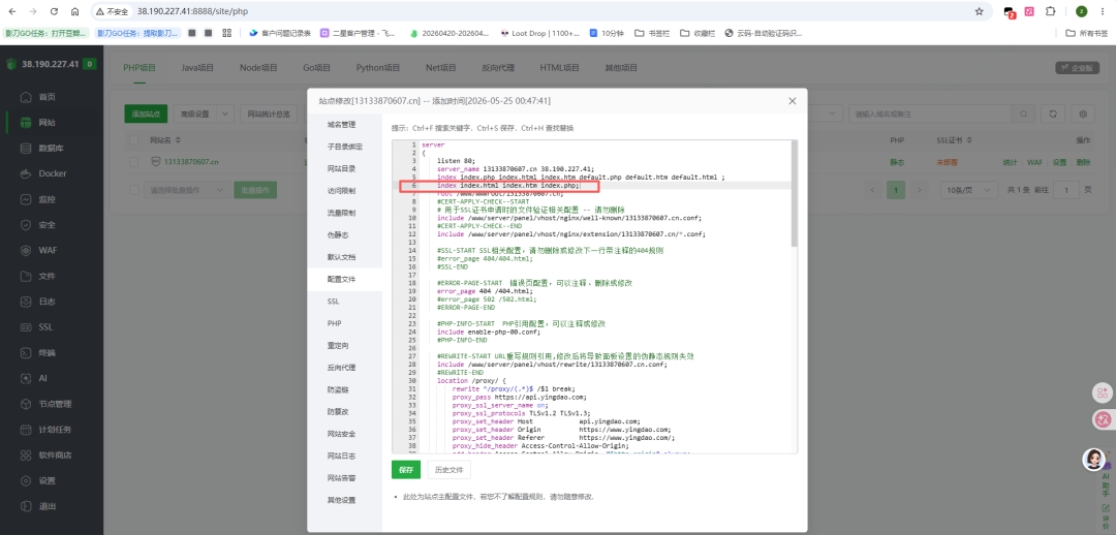Click the search magnifier icon in site list
1116x535 pixels.
coord(1023,114)
